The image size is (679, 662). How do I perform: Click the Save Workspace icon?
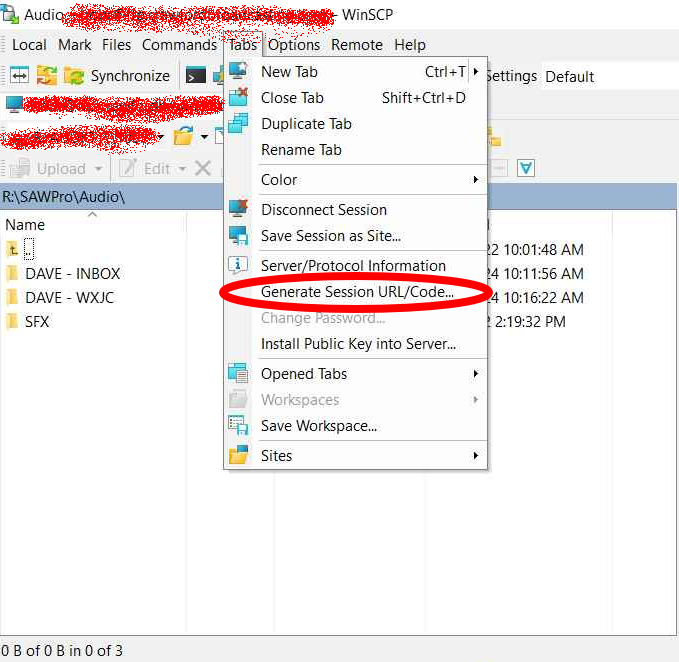coord(238,425)
